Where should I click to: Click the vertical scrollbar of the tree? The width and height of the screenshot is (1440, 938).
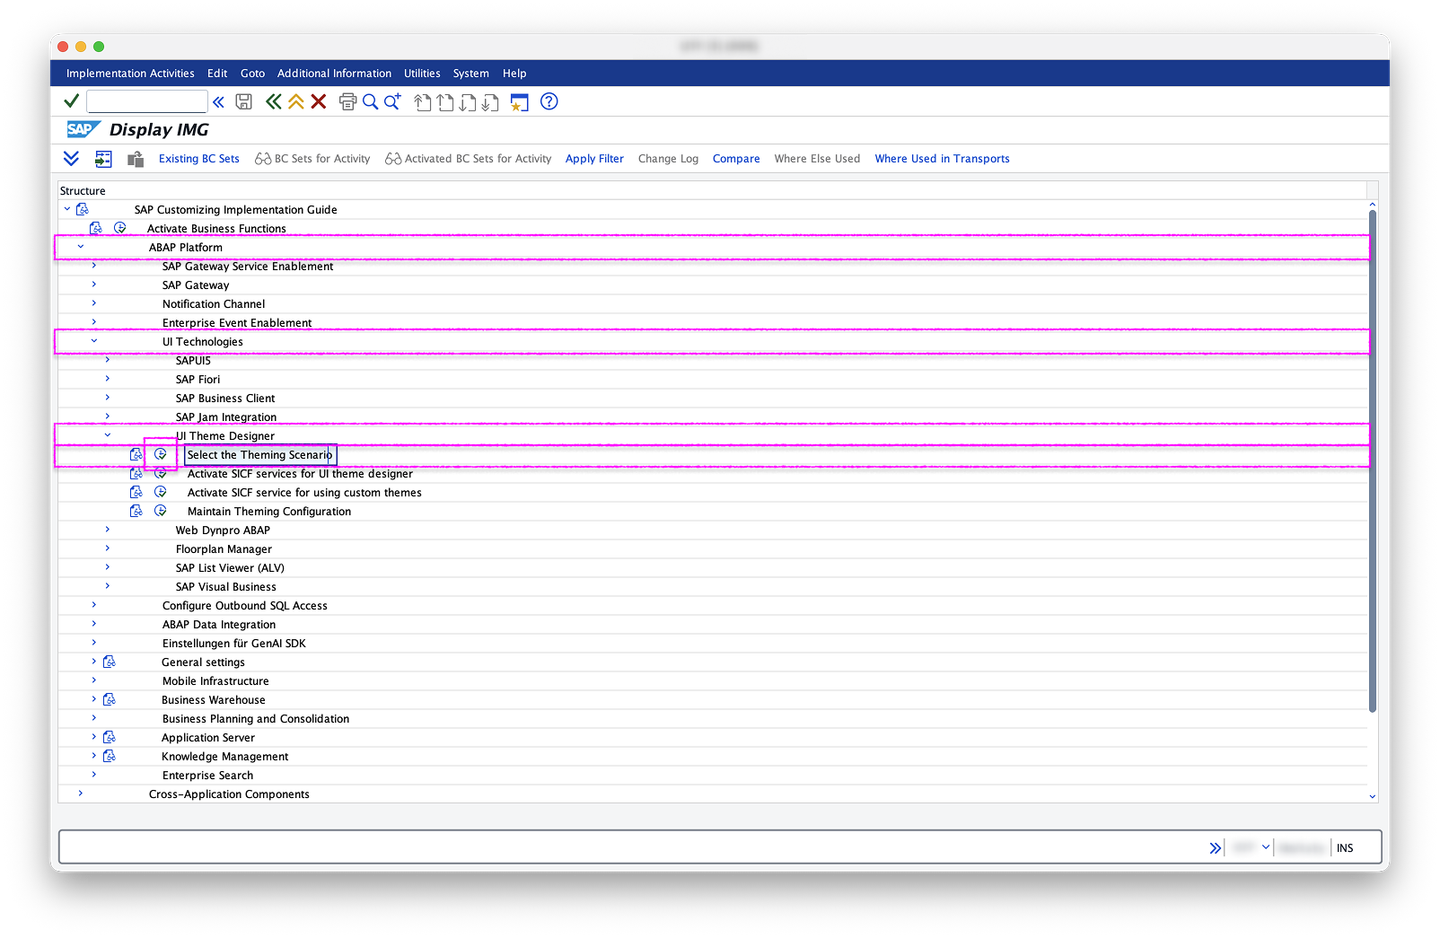click(1372, 461)
